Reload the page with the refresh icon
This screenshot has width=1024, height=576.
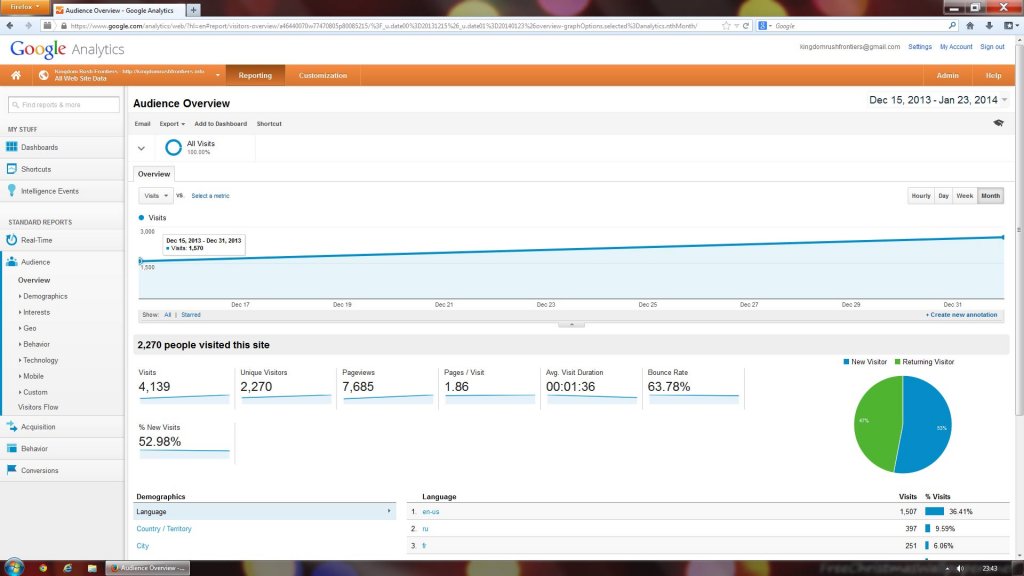click(x=746, y=25)
